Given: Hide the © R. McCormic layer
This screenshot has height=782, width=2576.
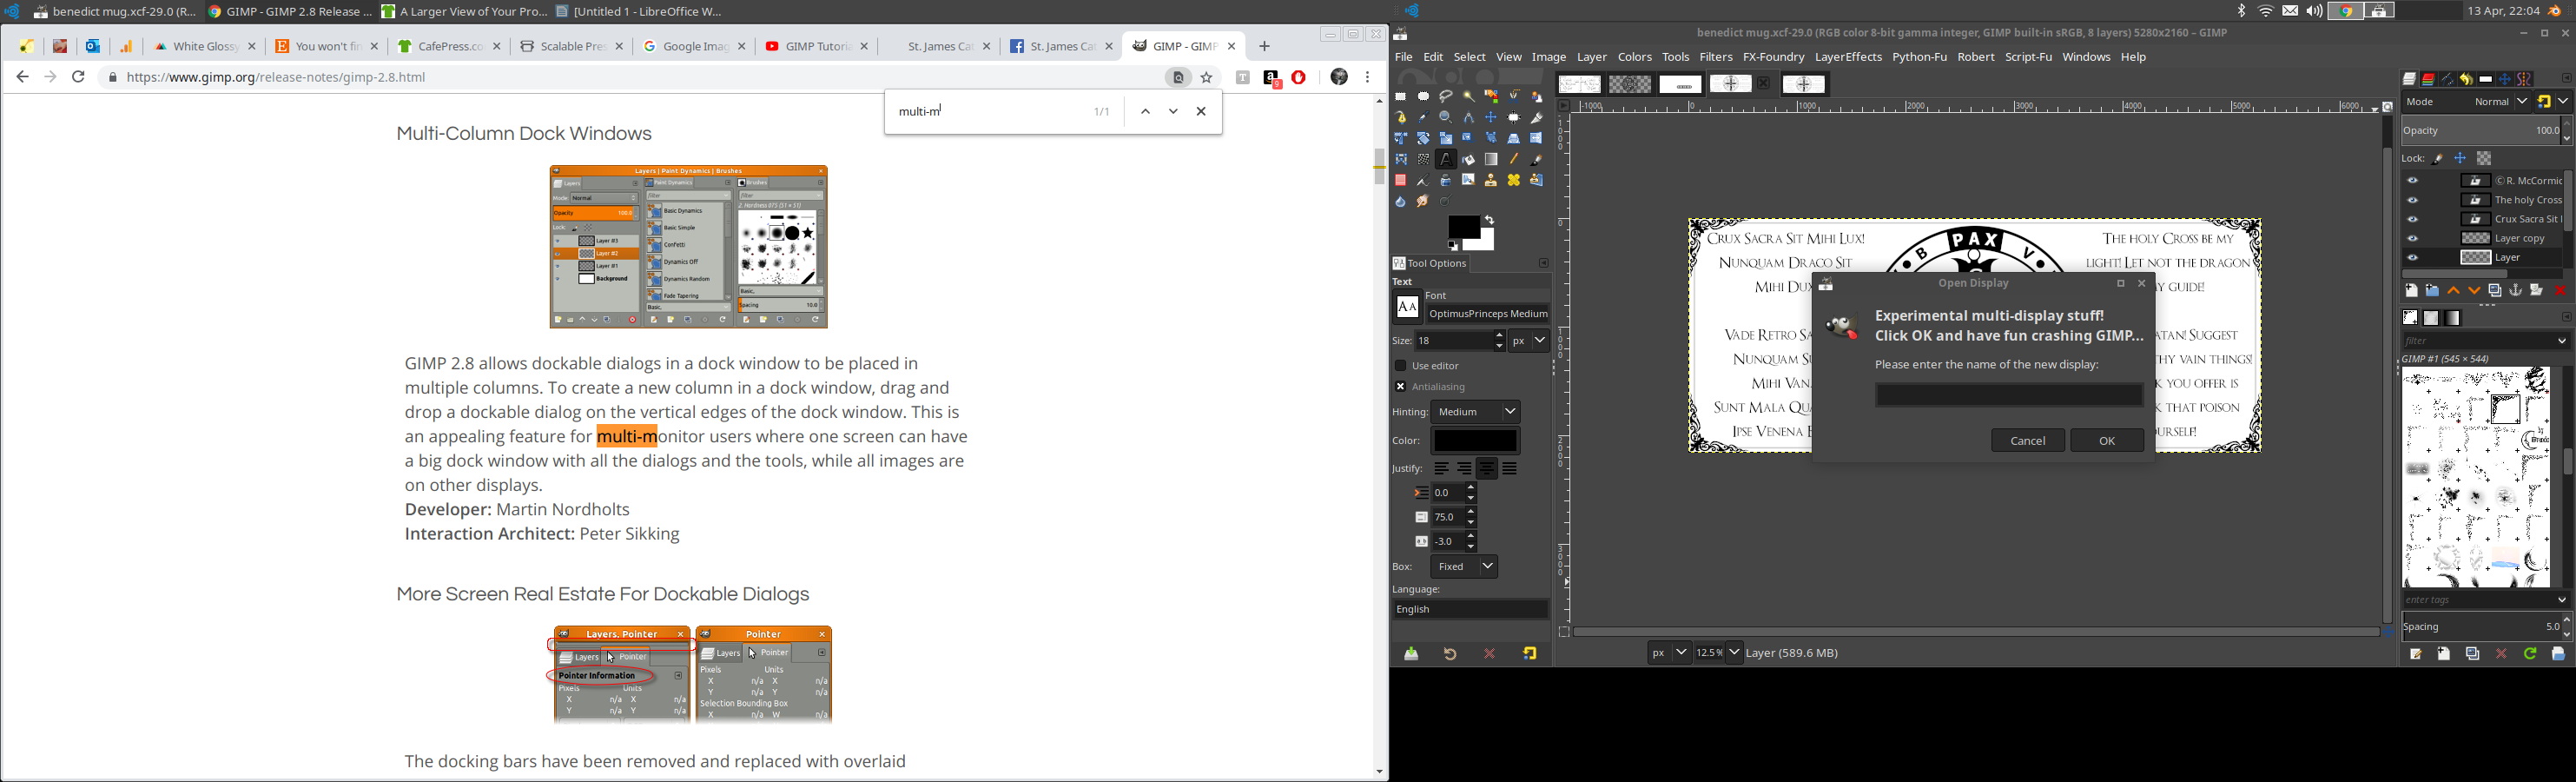Looking at the screenshot, I should point(2413,181).
